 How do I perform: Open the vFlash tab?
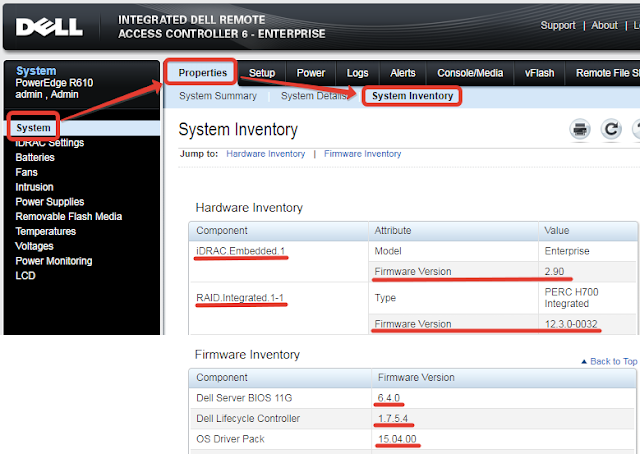539,73
